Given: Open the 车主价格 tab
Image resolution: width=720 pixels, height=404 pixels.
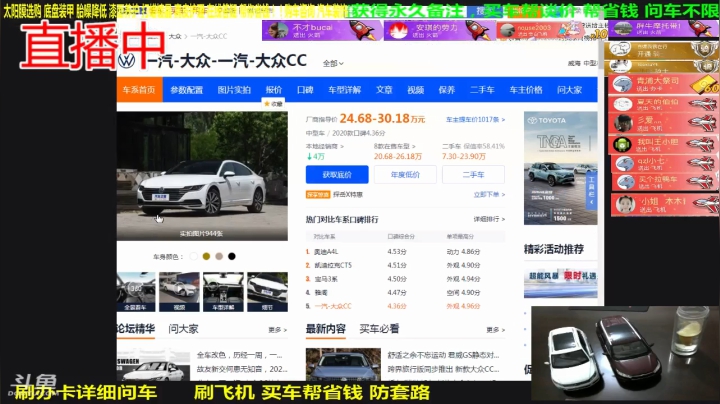Looking at the screenshot, I should click(x=526, y=90).
